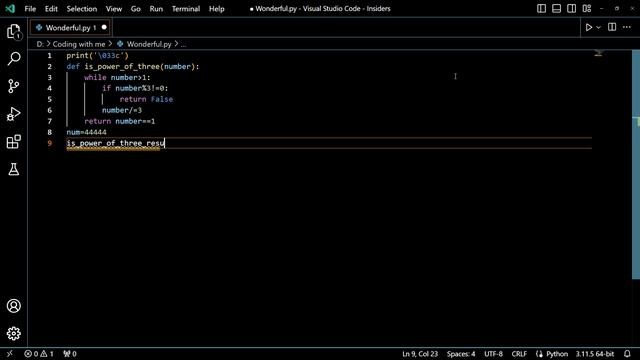This screenshot has height=360, width=640.
Task: Change encoding via UTF-8 status item
Action: click(493, 353)
